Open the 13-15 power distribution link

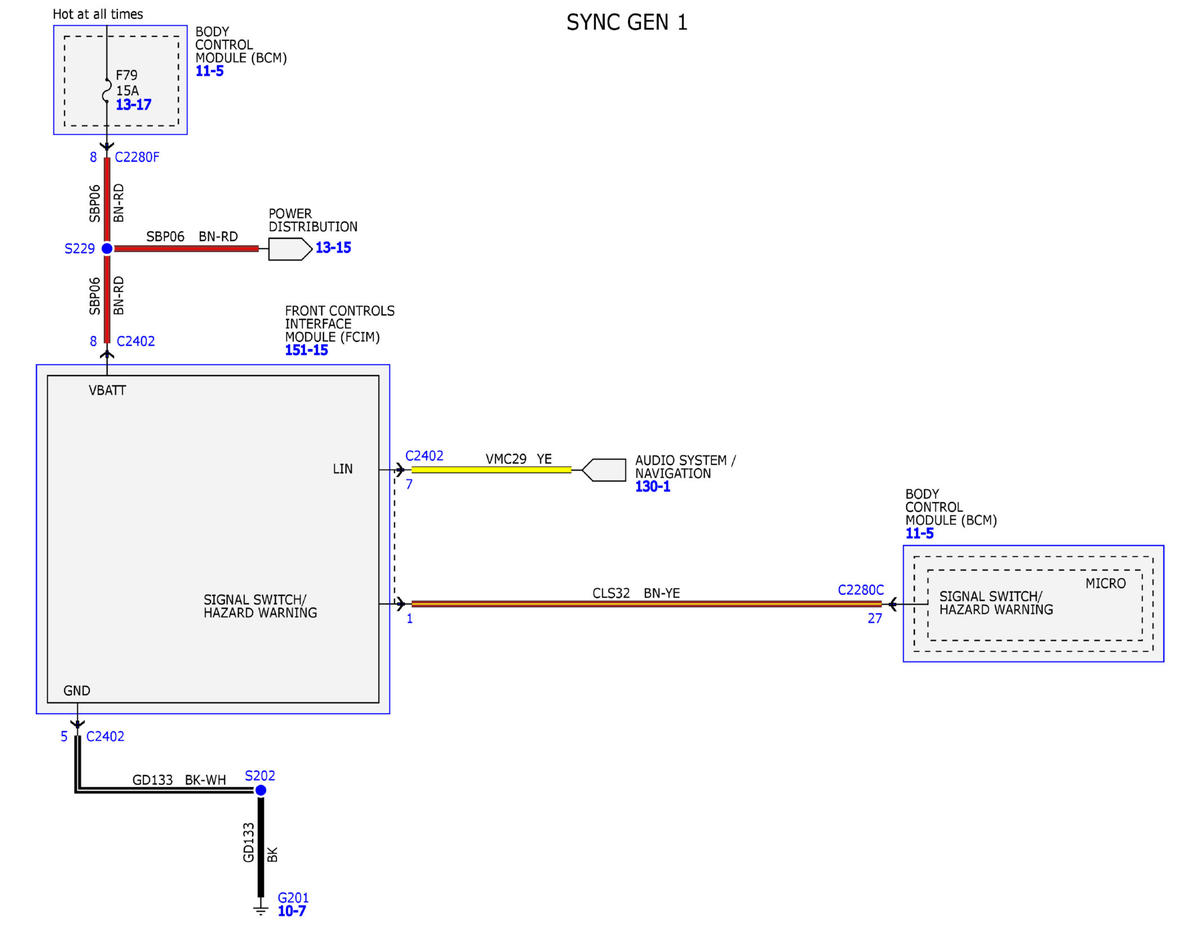tap(333, 247)
